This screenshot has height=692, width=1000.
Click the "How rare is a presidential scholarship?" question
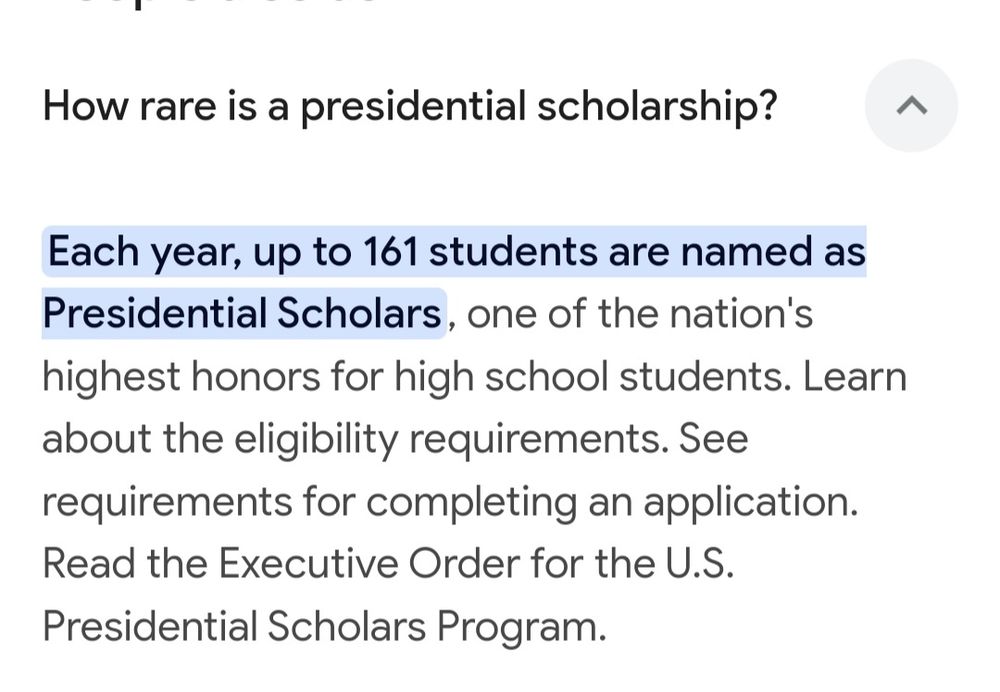coord(409,106)
